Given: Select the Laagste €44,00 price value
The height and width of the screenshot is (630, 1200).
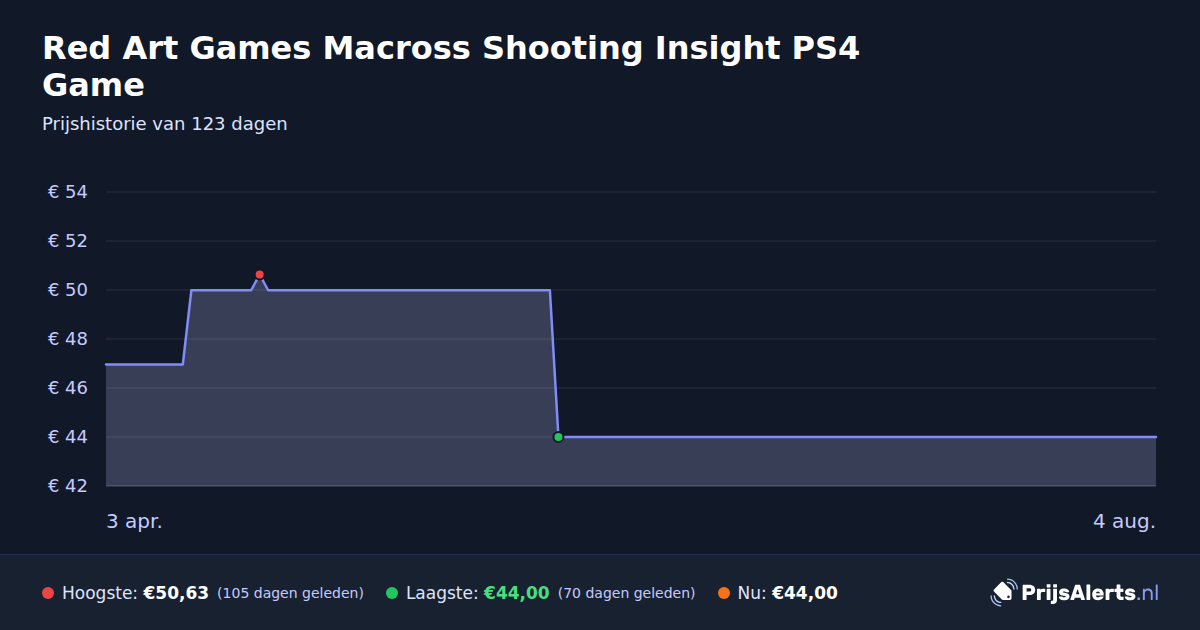Looking at the screenshot, I should [x=516, y=593].
